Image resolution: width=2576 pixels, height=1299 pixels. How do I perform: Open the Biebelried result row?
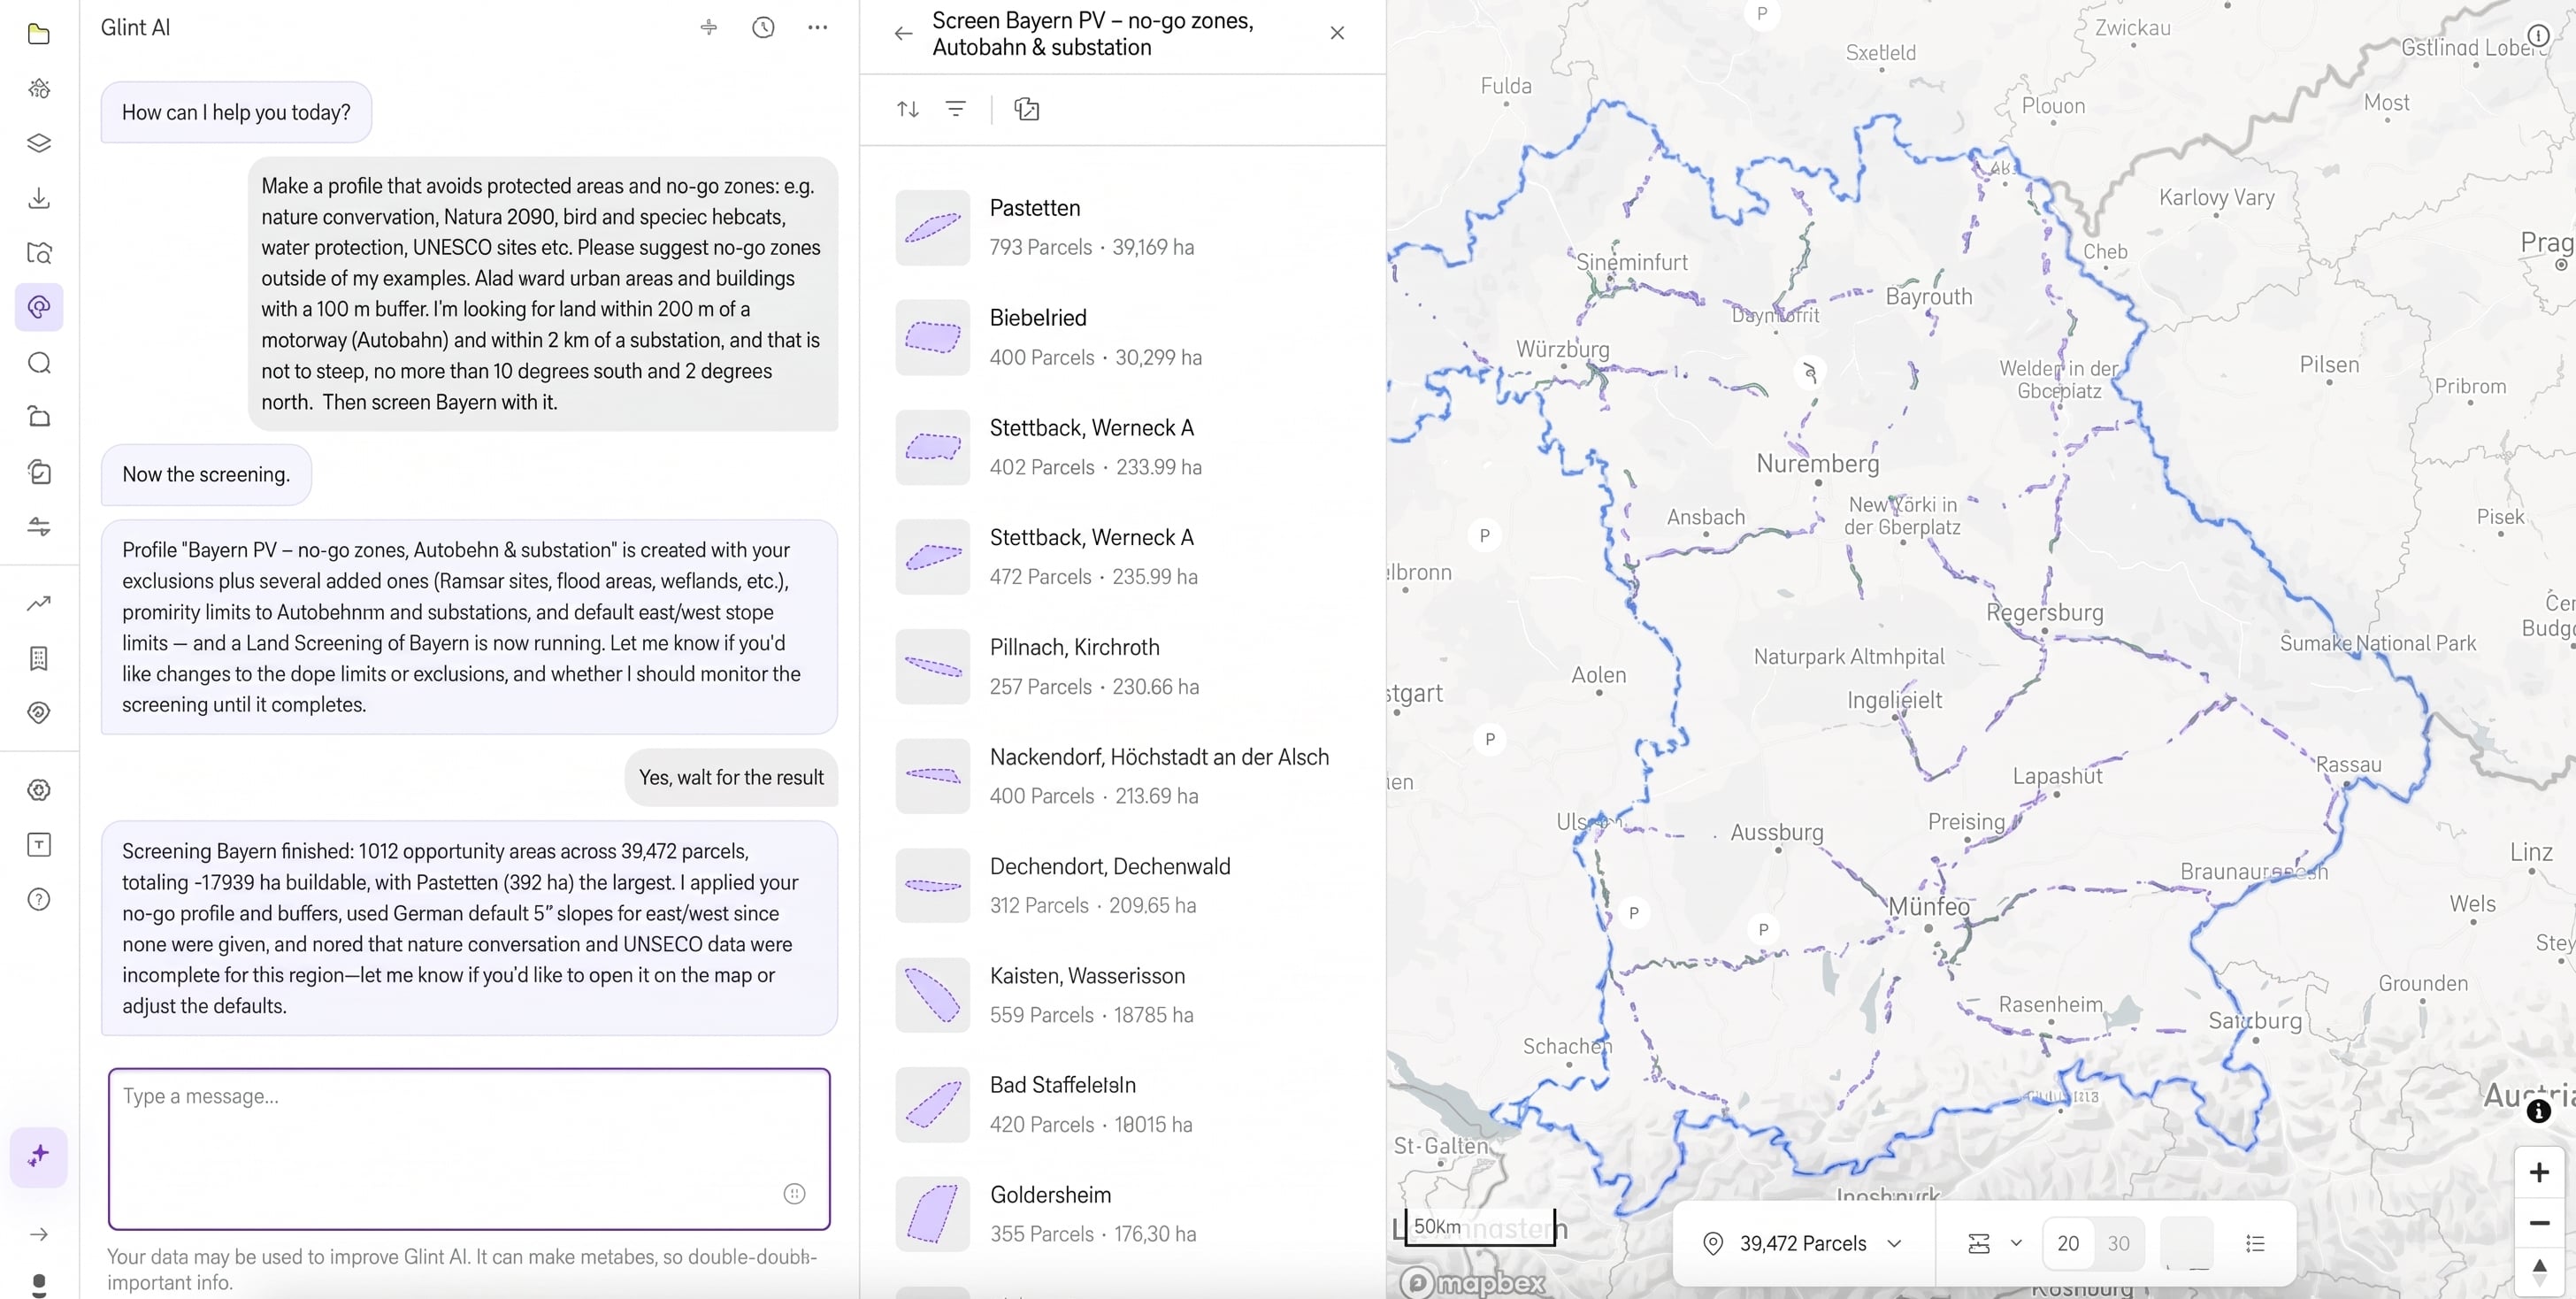click(1122, 337)
